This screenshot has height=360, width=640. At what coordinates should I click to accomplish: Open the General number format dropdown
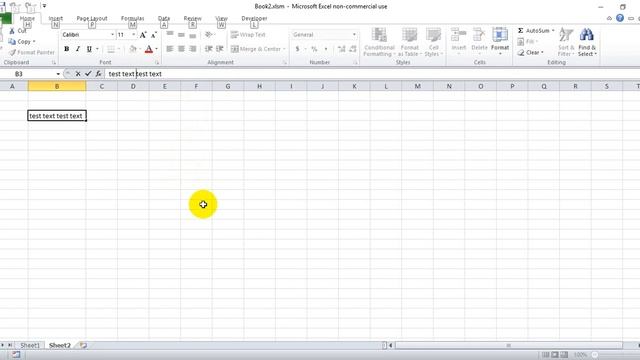[354, 35]
